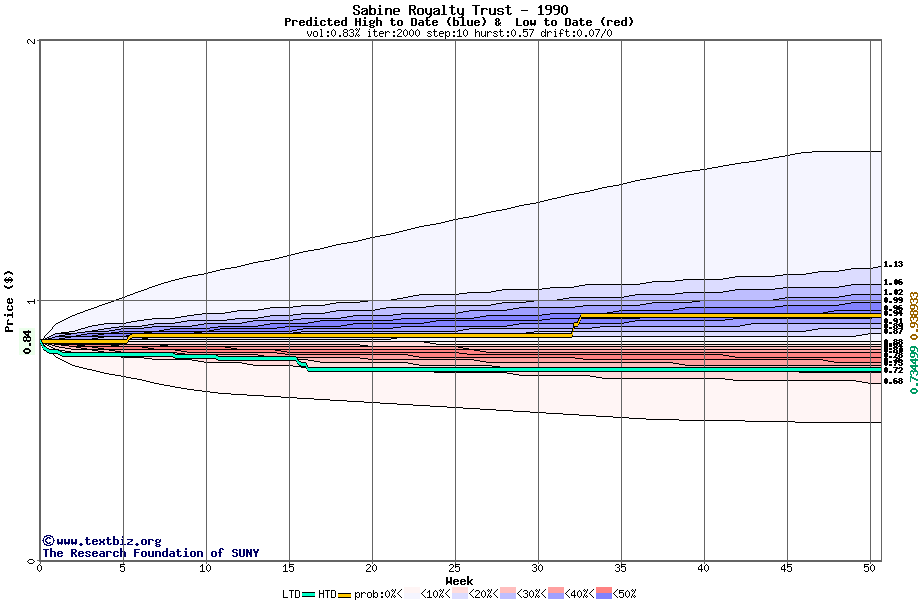Viewport: 920px width, 600px height.
Task: Click the '<50%' legend text
Action: (624, 594)
